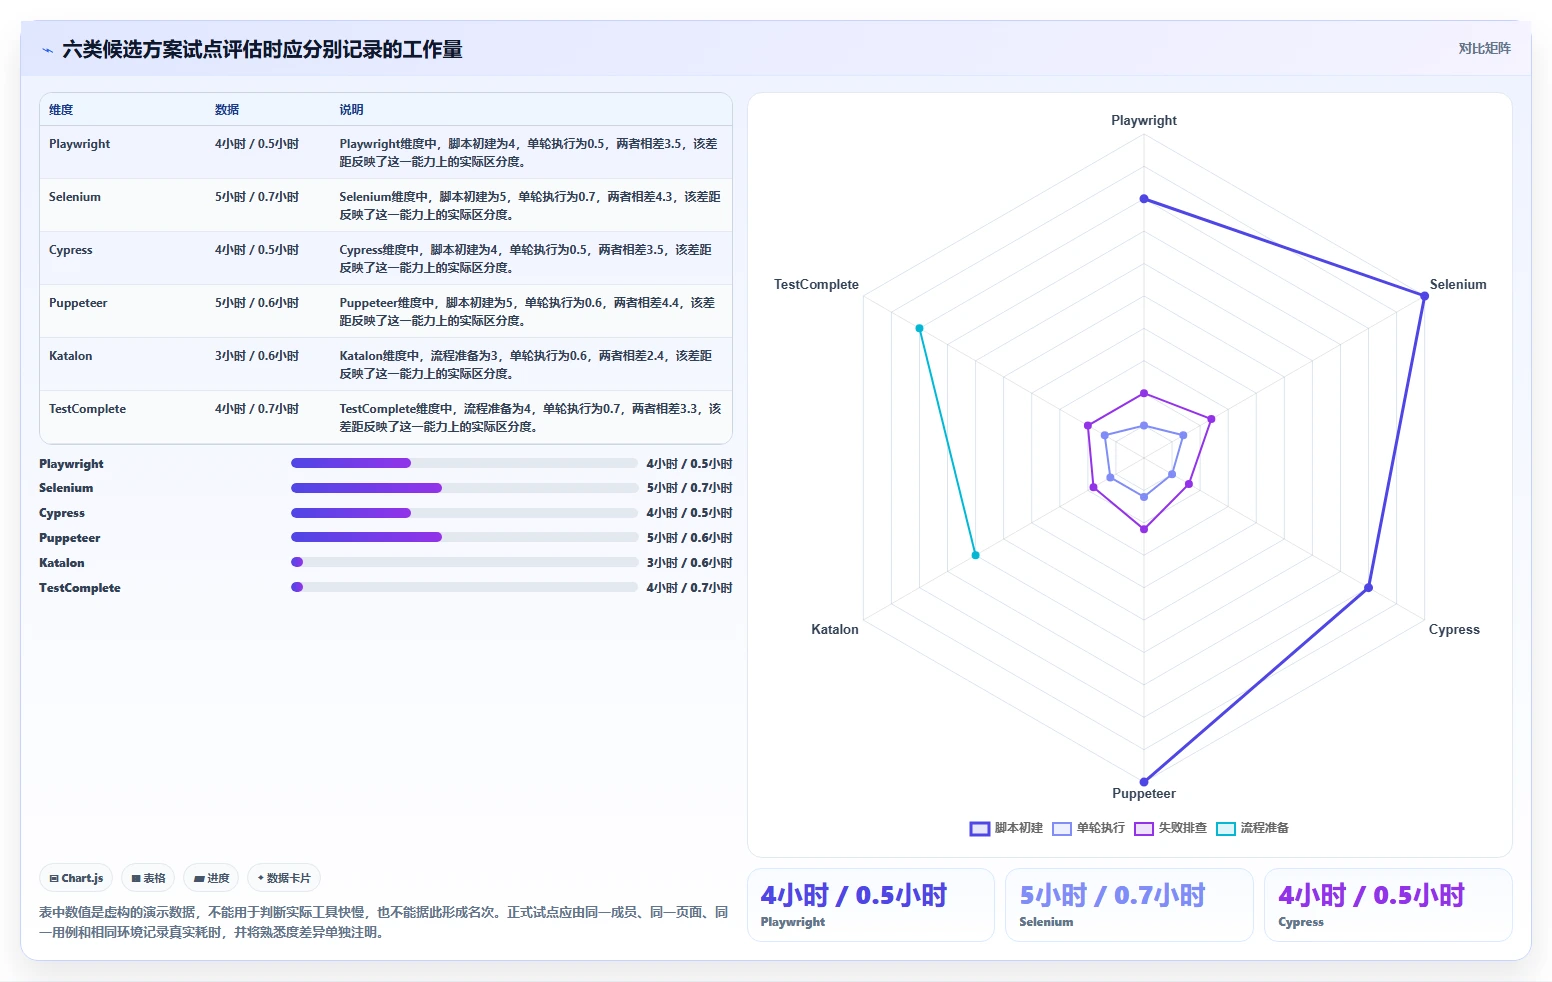Click the 进度 tag chip
1552x982 pixels.
pyautogui.click(x=211, y=878)
